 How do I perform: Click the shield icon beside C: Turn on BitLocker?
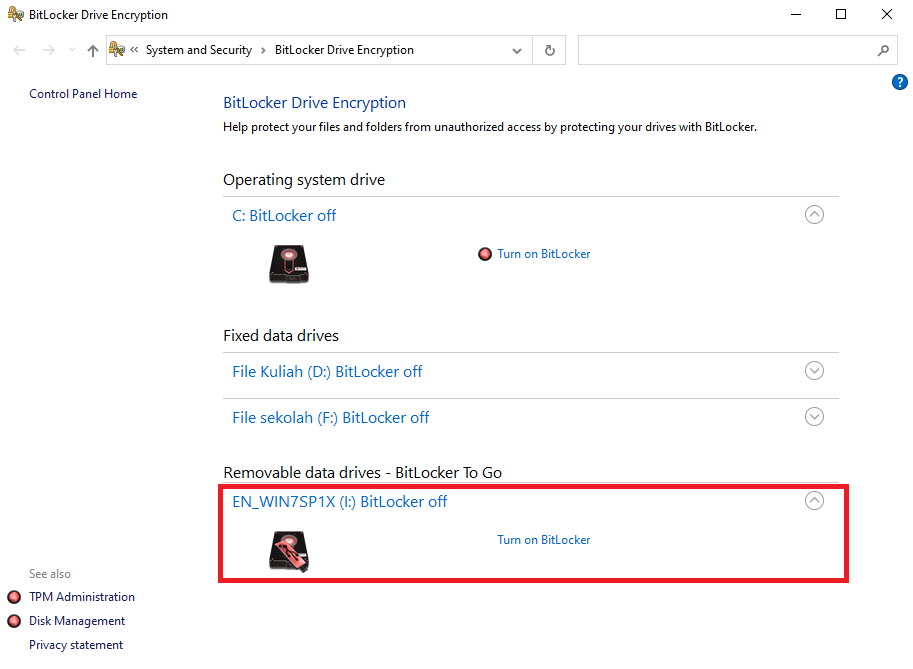[x=484, y=254]
